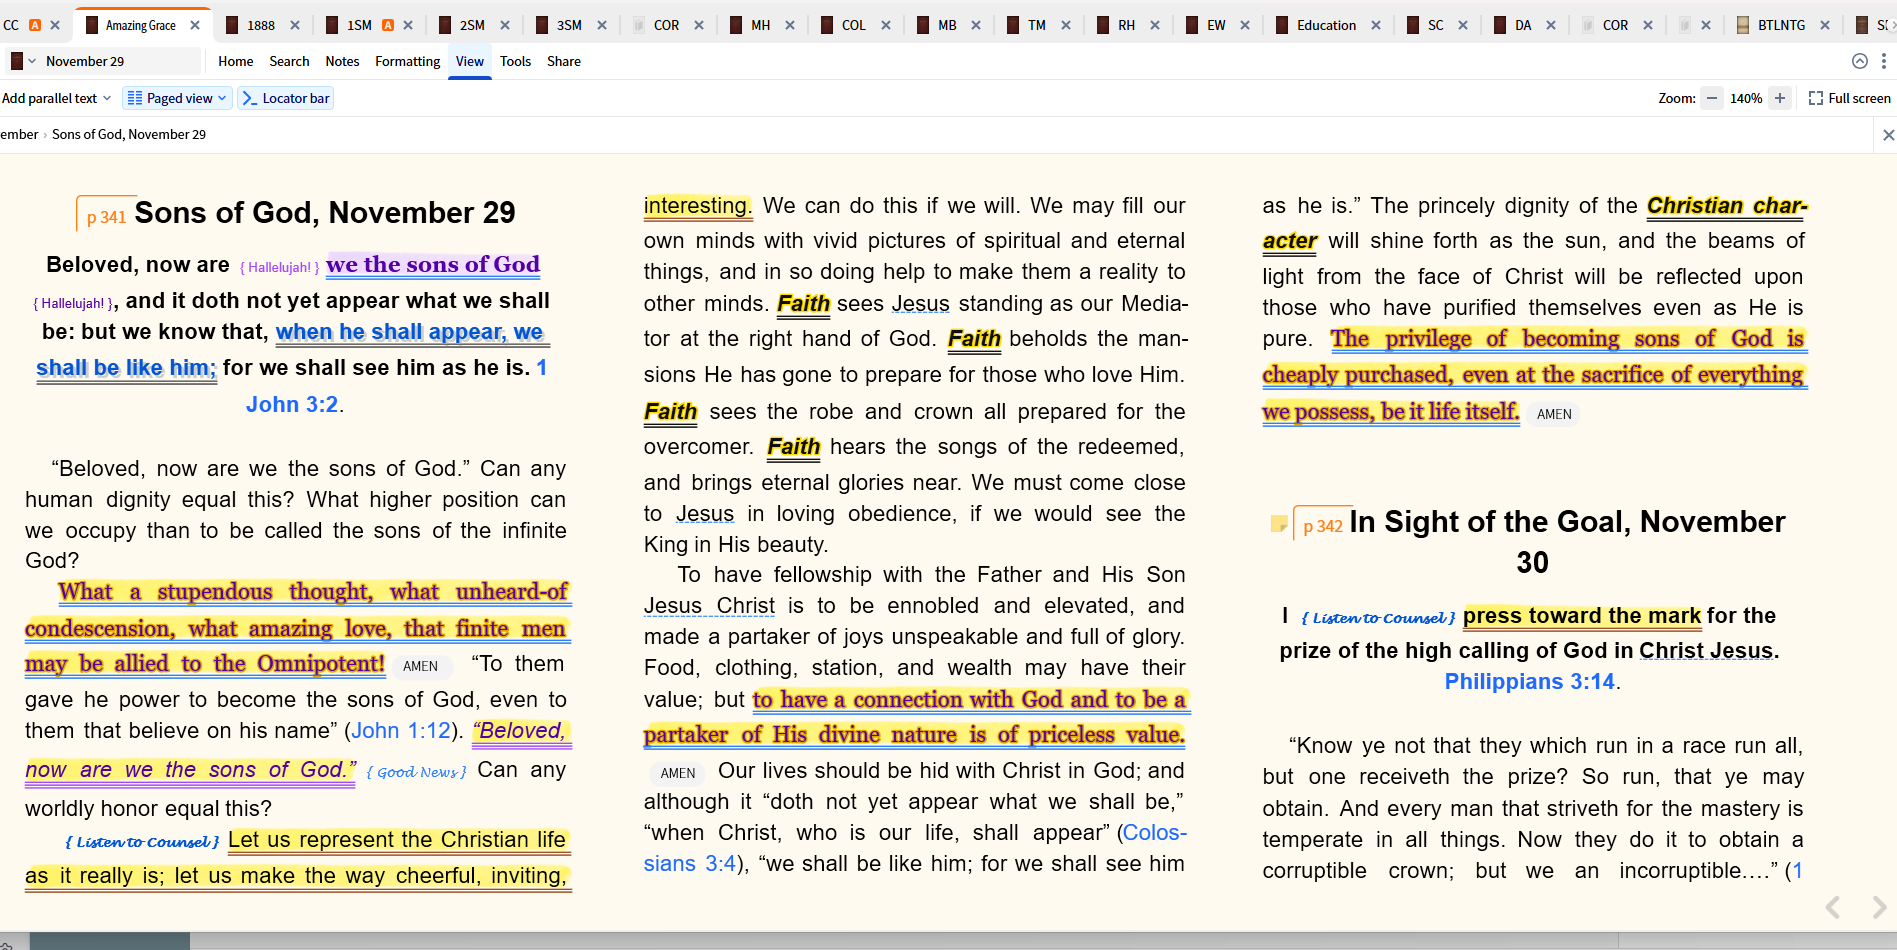Screen dimensions: 1897x950
Task: Open the Formatting menu
Action: point(407,61)
